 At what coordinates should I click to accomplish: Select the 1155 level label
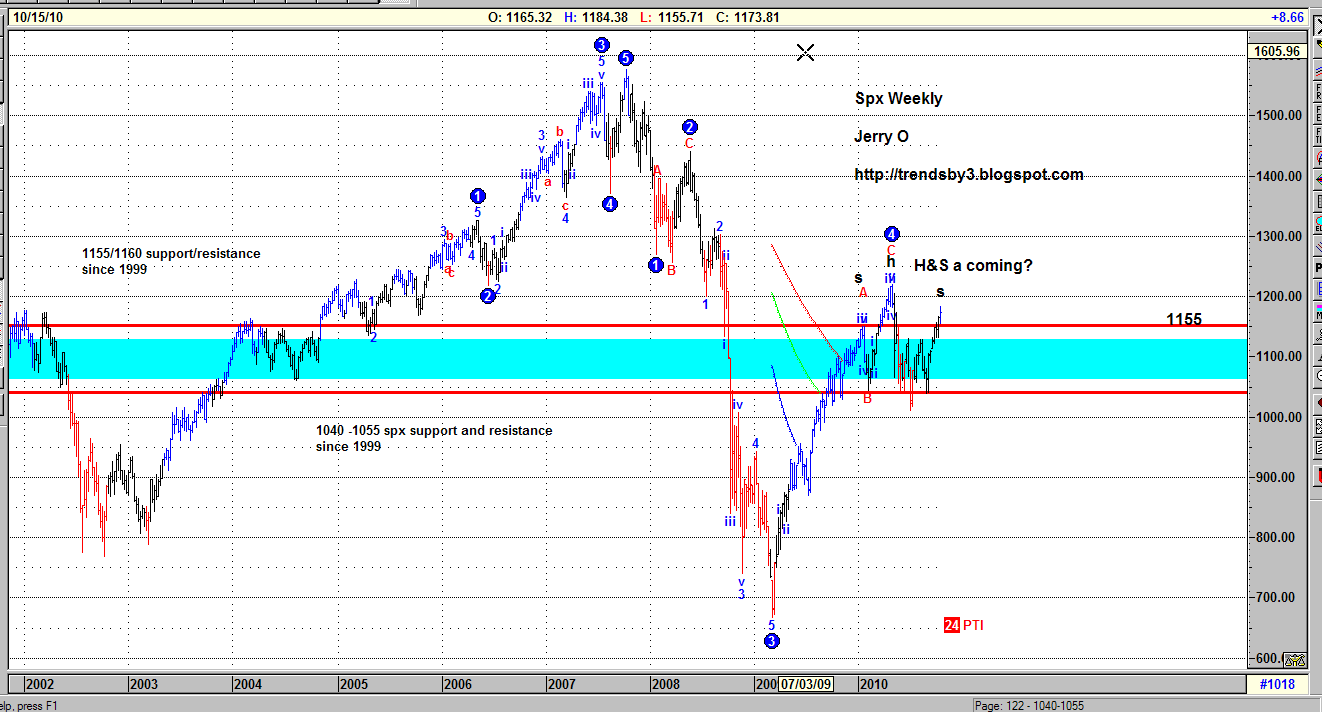(1184, 320)
